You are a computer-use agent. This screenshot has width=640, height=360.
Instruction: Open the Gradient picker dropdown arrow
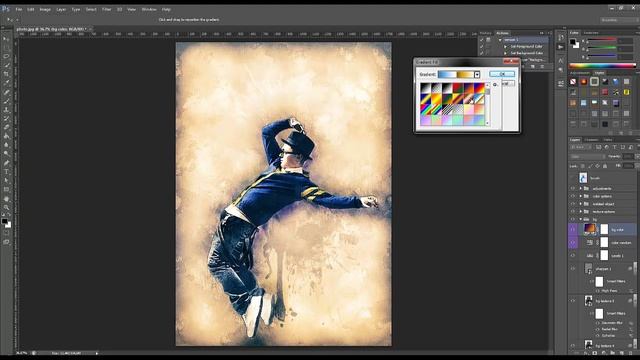[476, 74]
